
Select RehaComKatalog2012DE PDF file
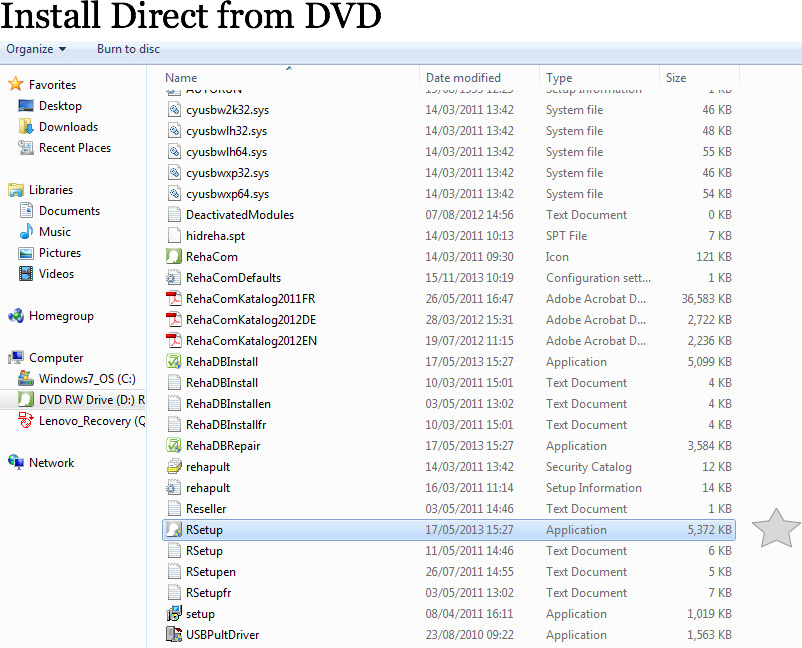point(251,320)
